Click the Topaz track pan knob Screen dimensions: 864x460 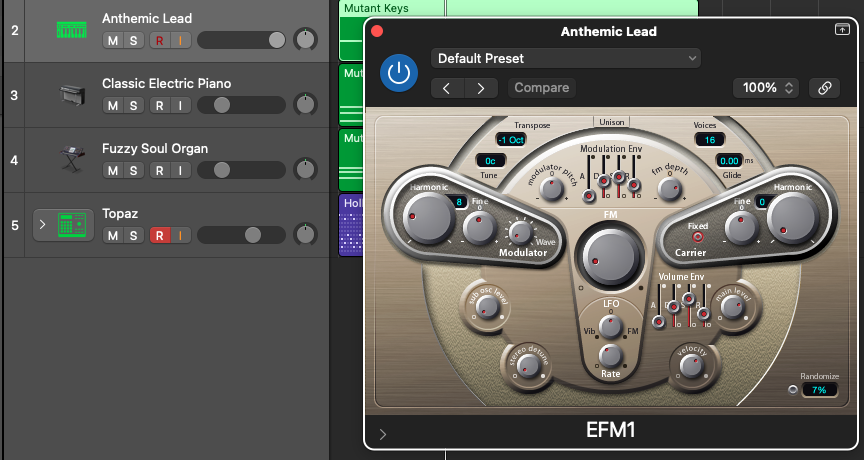coord(305,235)
